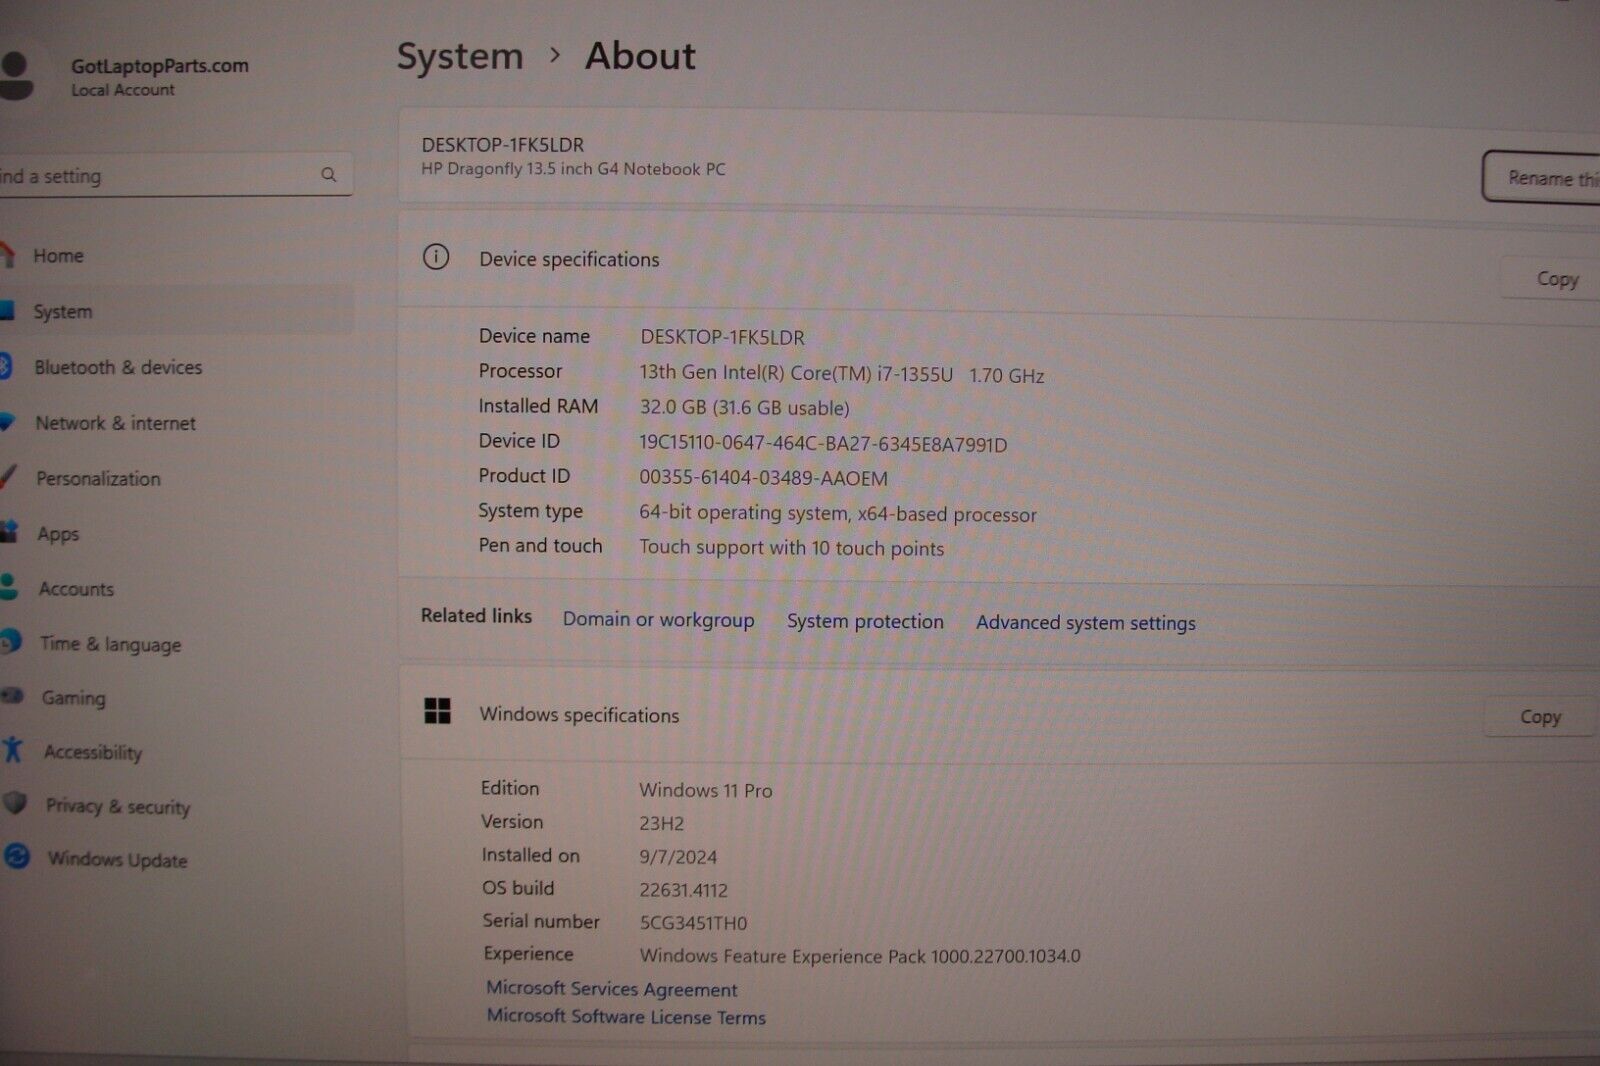This screenshot has height=1066, width=1600.
Task: Click the Windows Update sync icon
Action: [x=17, y=856]
